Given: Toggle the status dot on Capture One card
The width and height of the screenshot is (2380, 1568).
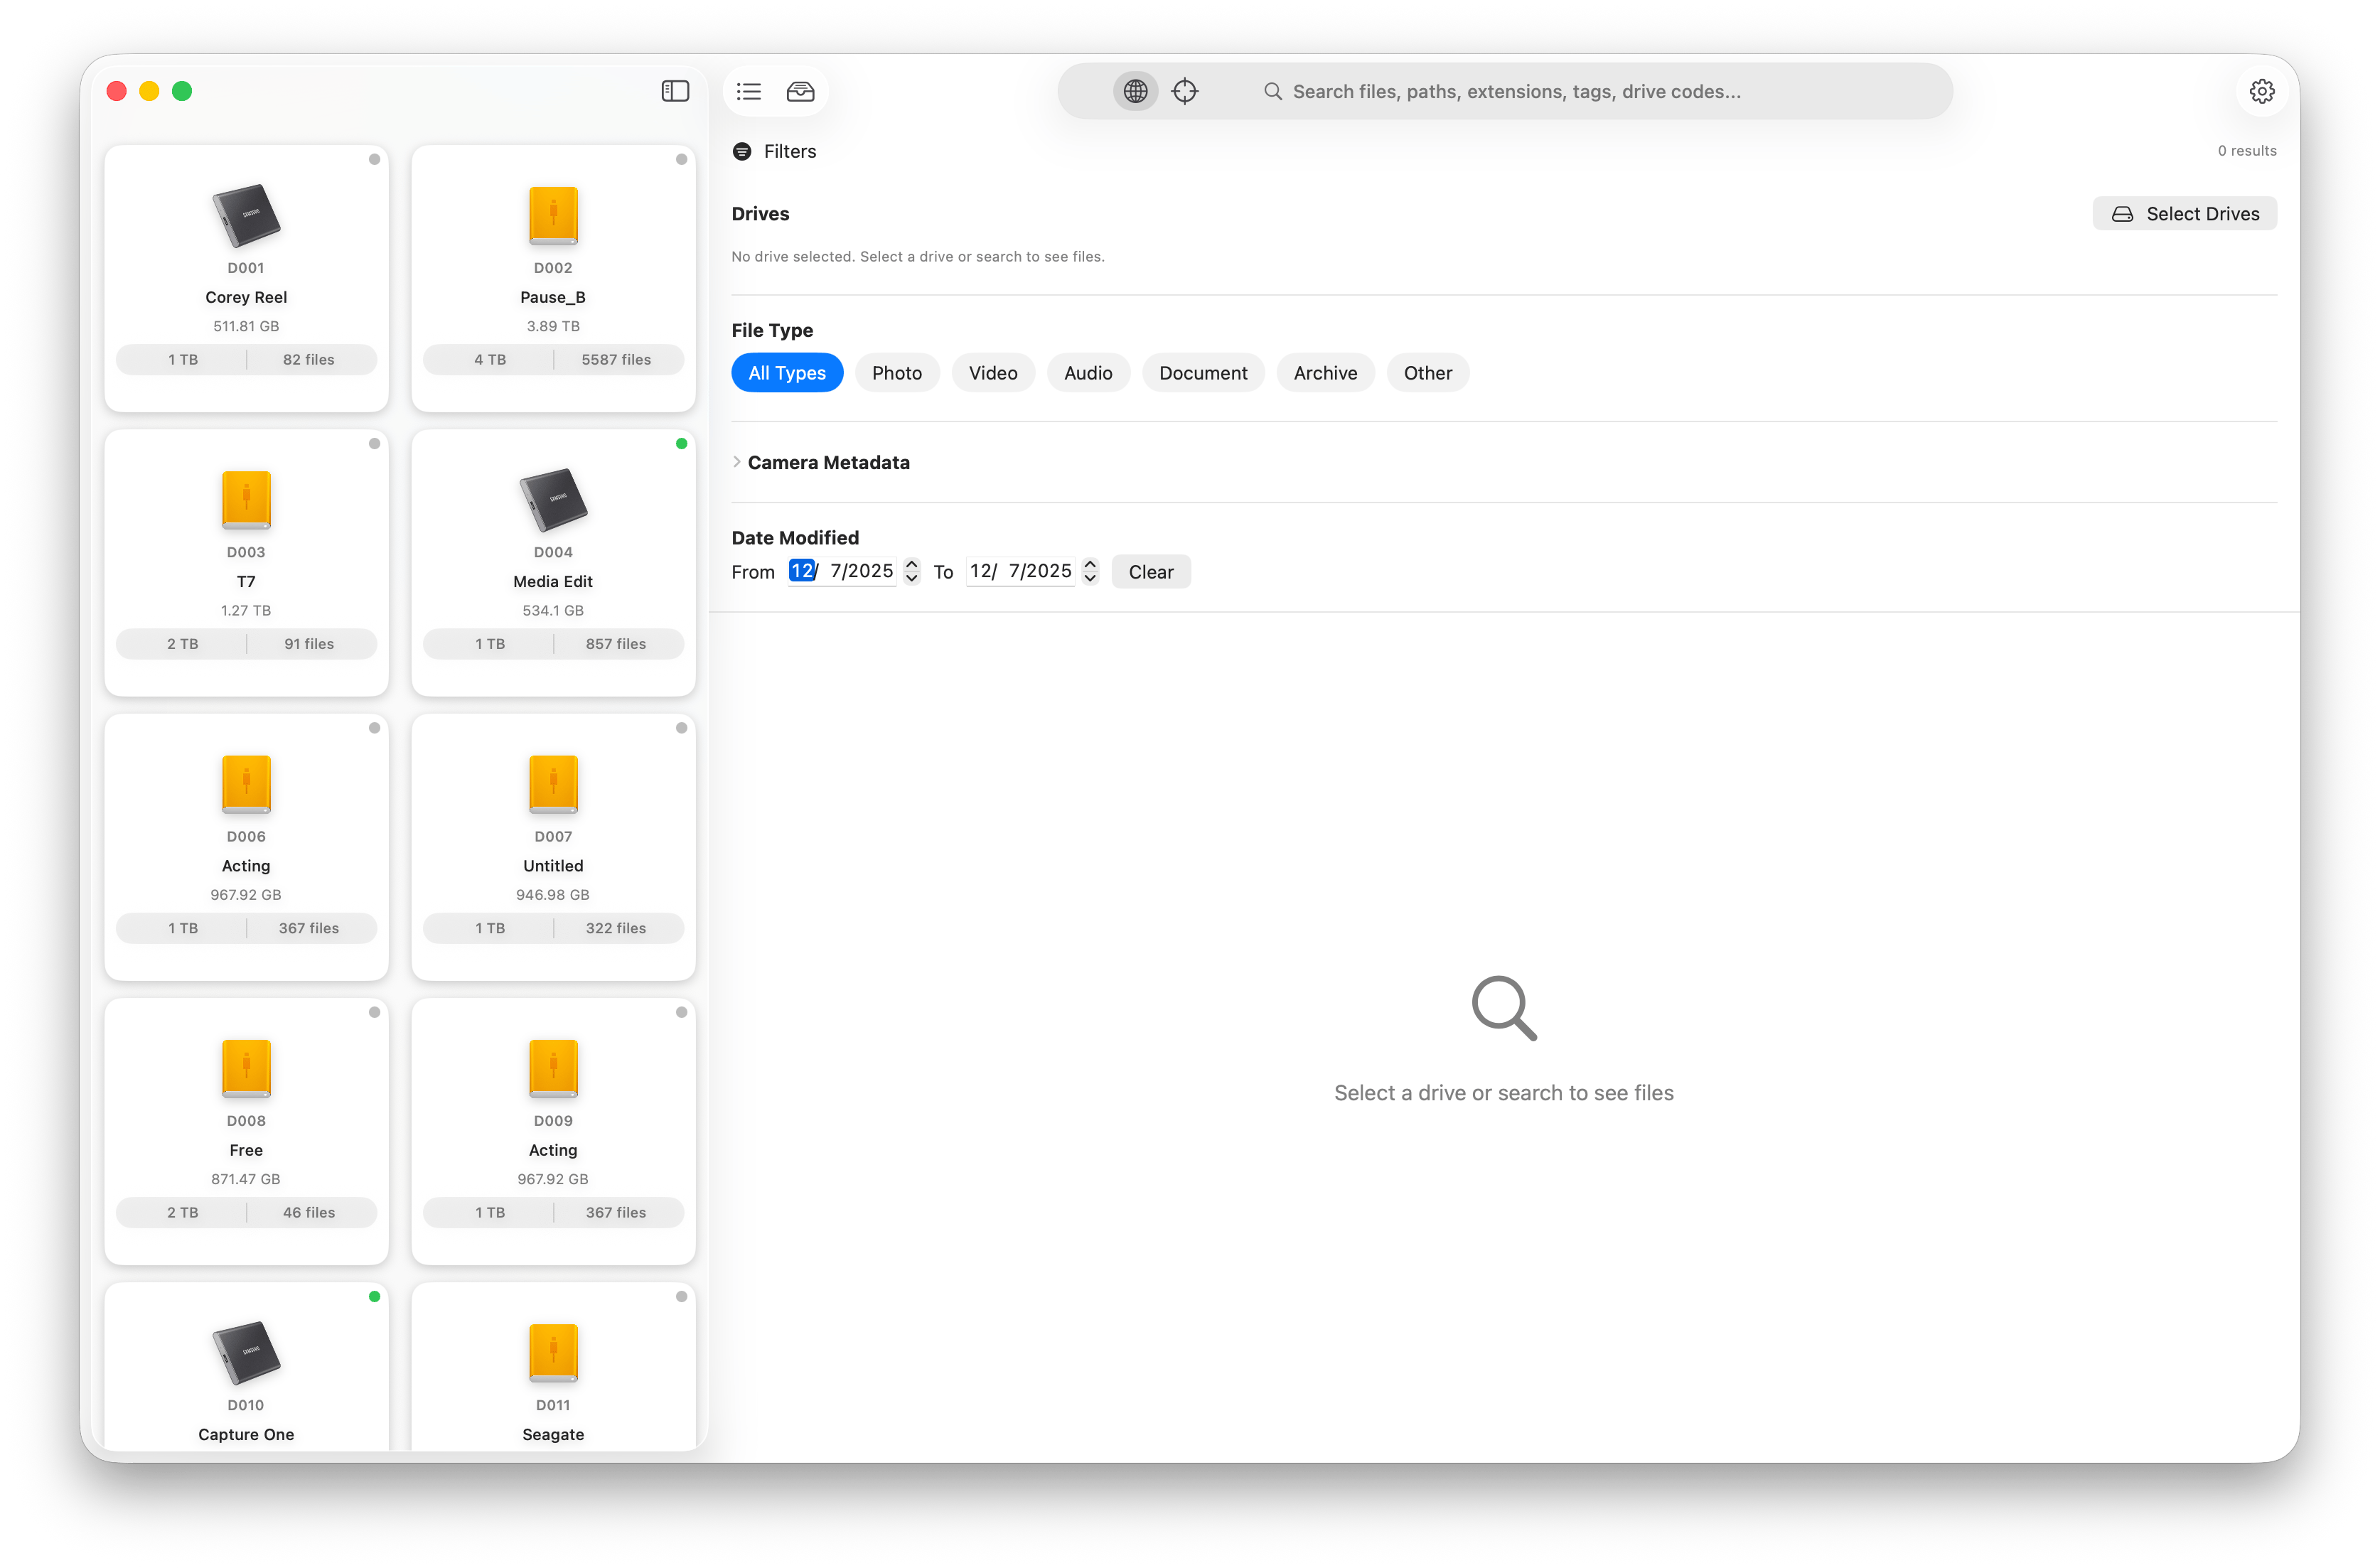Looking at the screenshot, I should [x=374, y=1296].
